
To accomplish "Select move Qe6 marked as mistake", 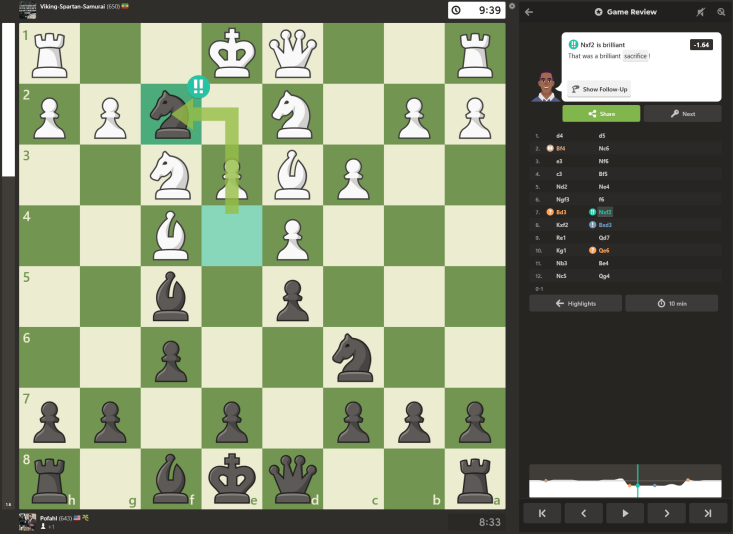I will 606,250.
